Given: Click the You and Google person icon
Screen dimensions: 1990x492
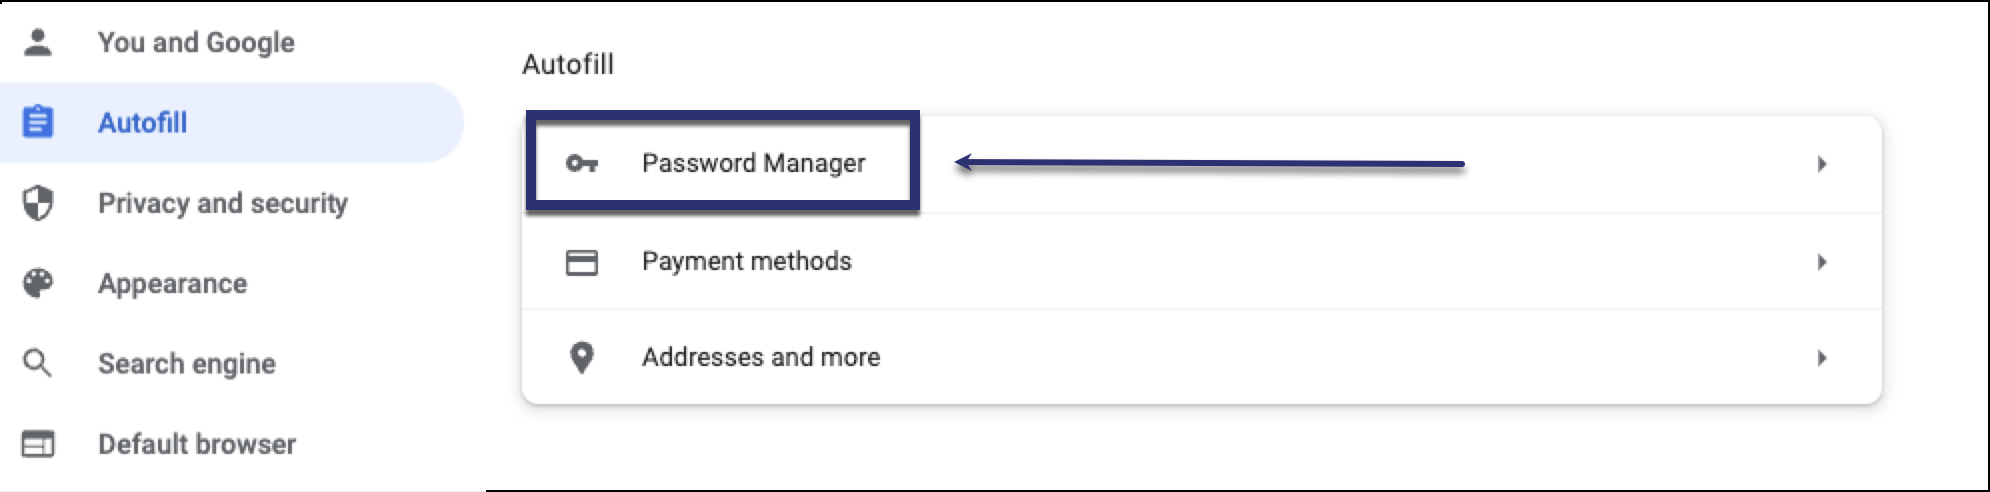Looking at the screenshot, I should tap(38, 42).
